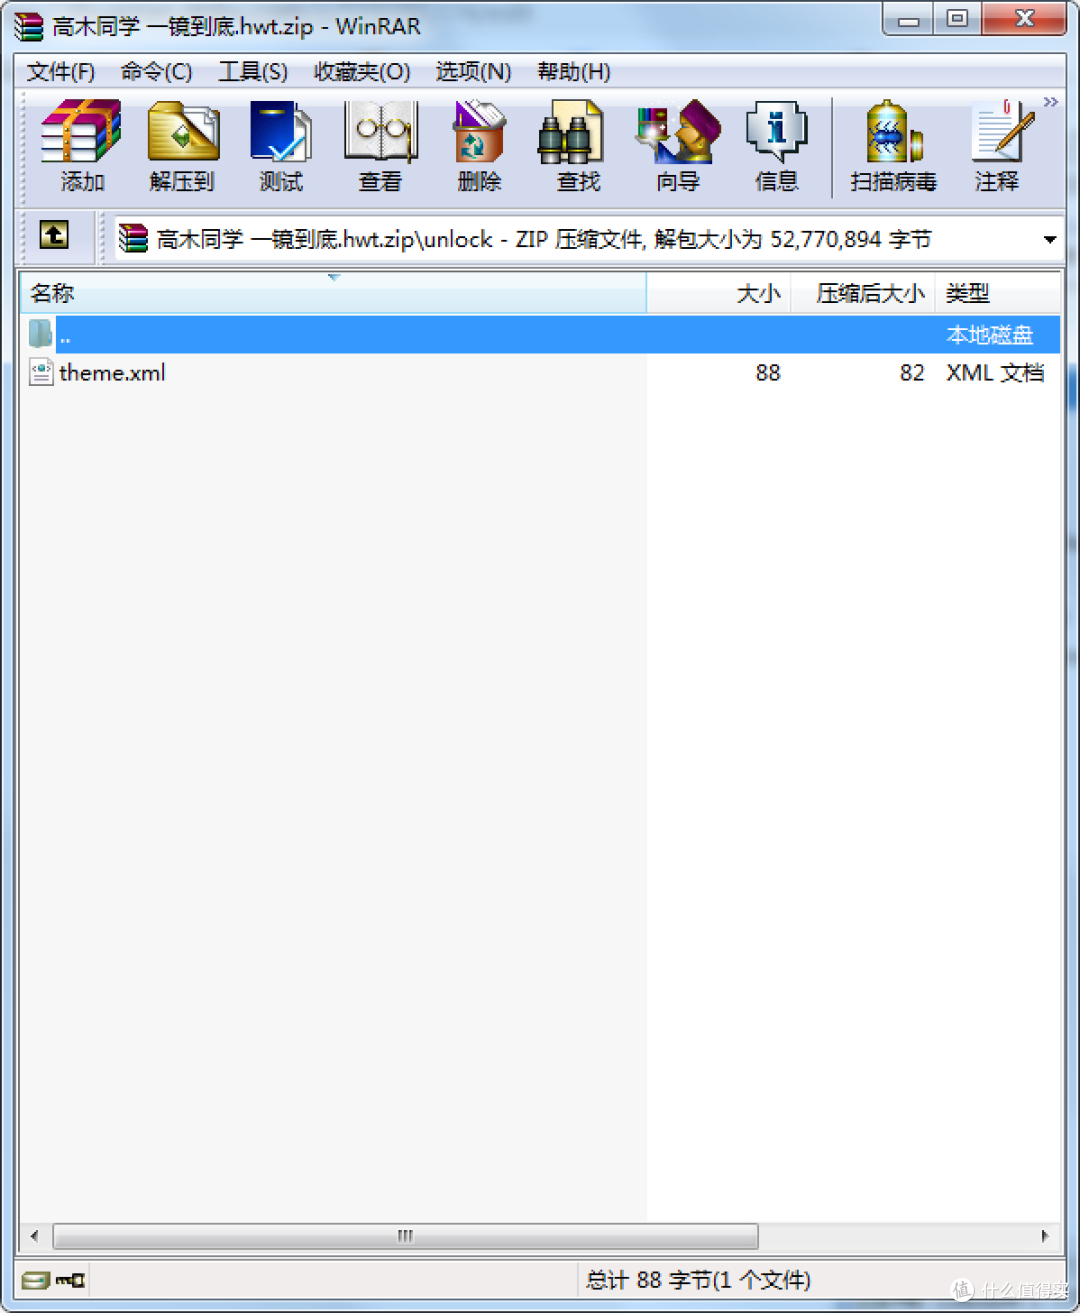Open the Favorites (收藏夹) menu
The height and width of the screenshot is (1313, 1080).
click(362, 72)
